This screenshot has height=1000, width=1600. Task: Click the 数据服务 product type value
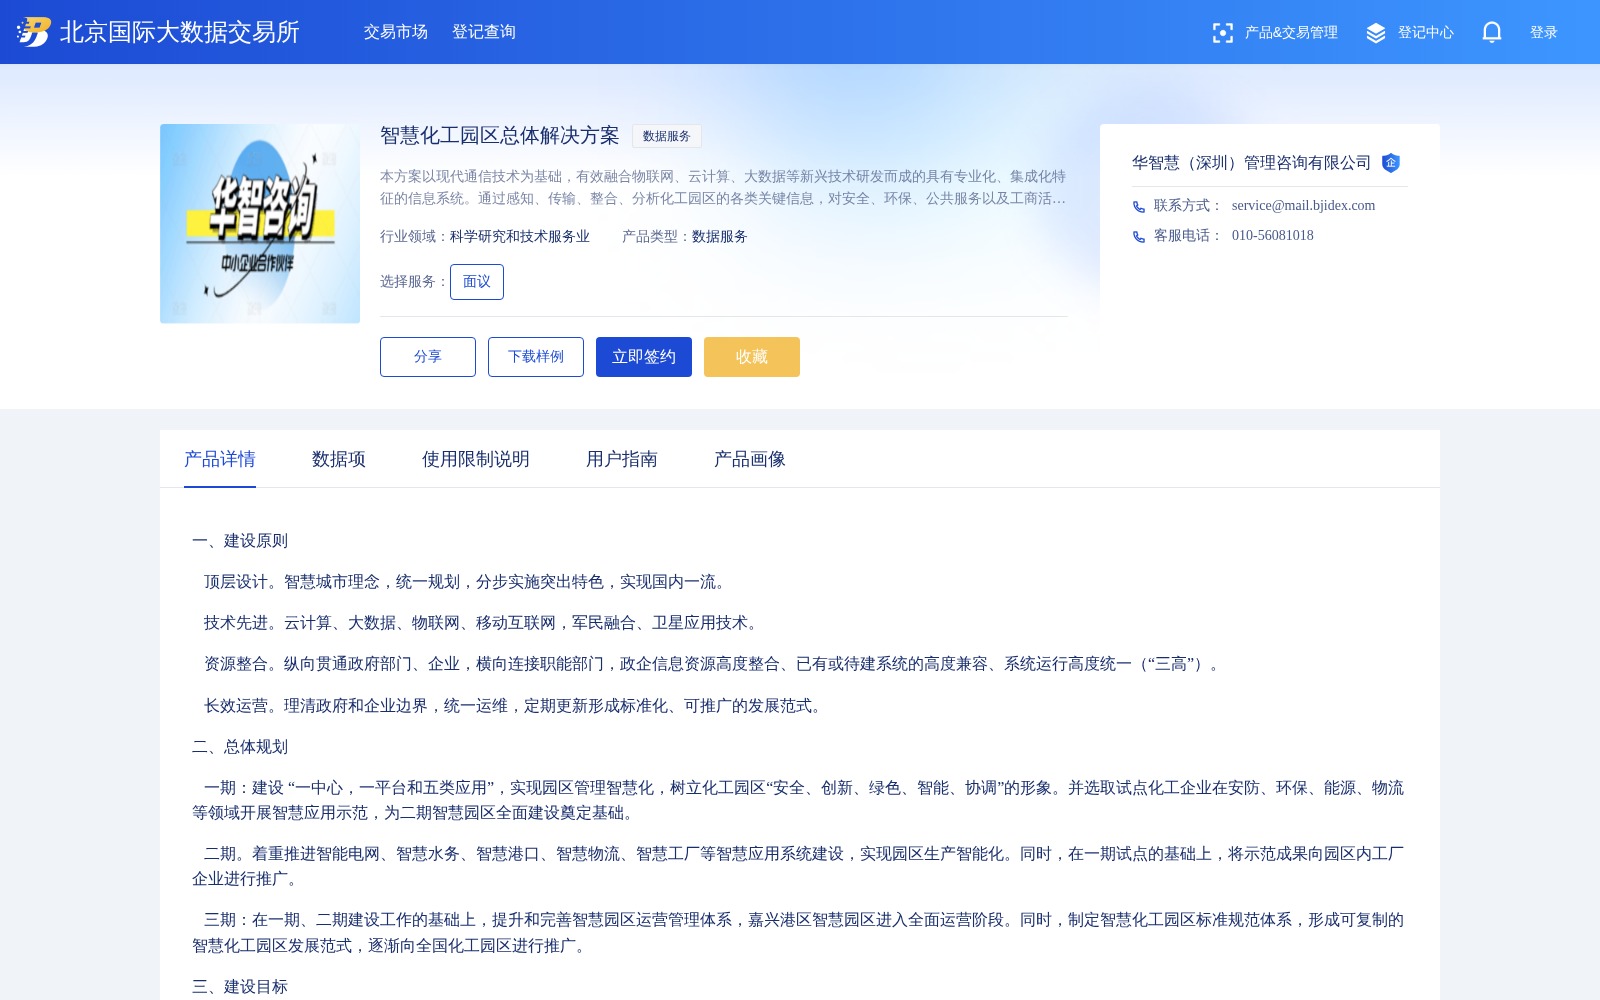click(720, 237)
